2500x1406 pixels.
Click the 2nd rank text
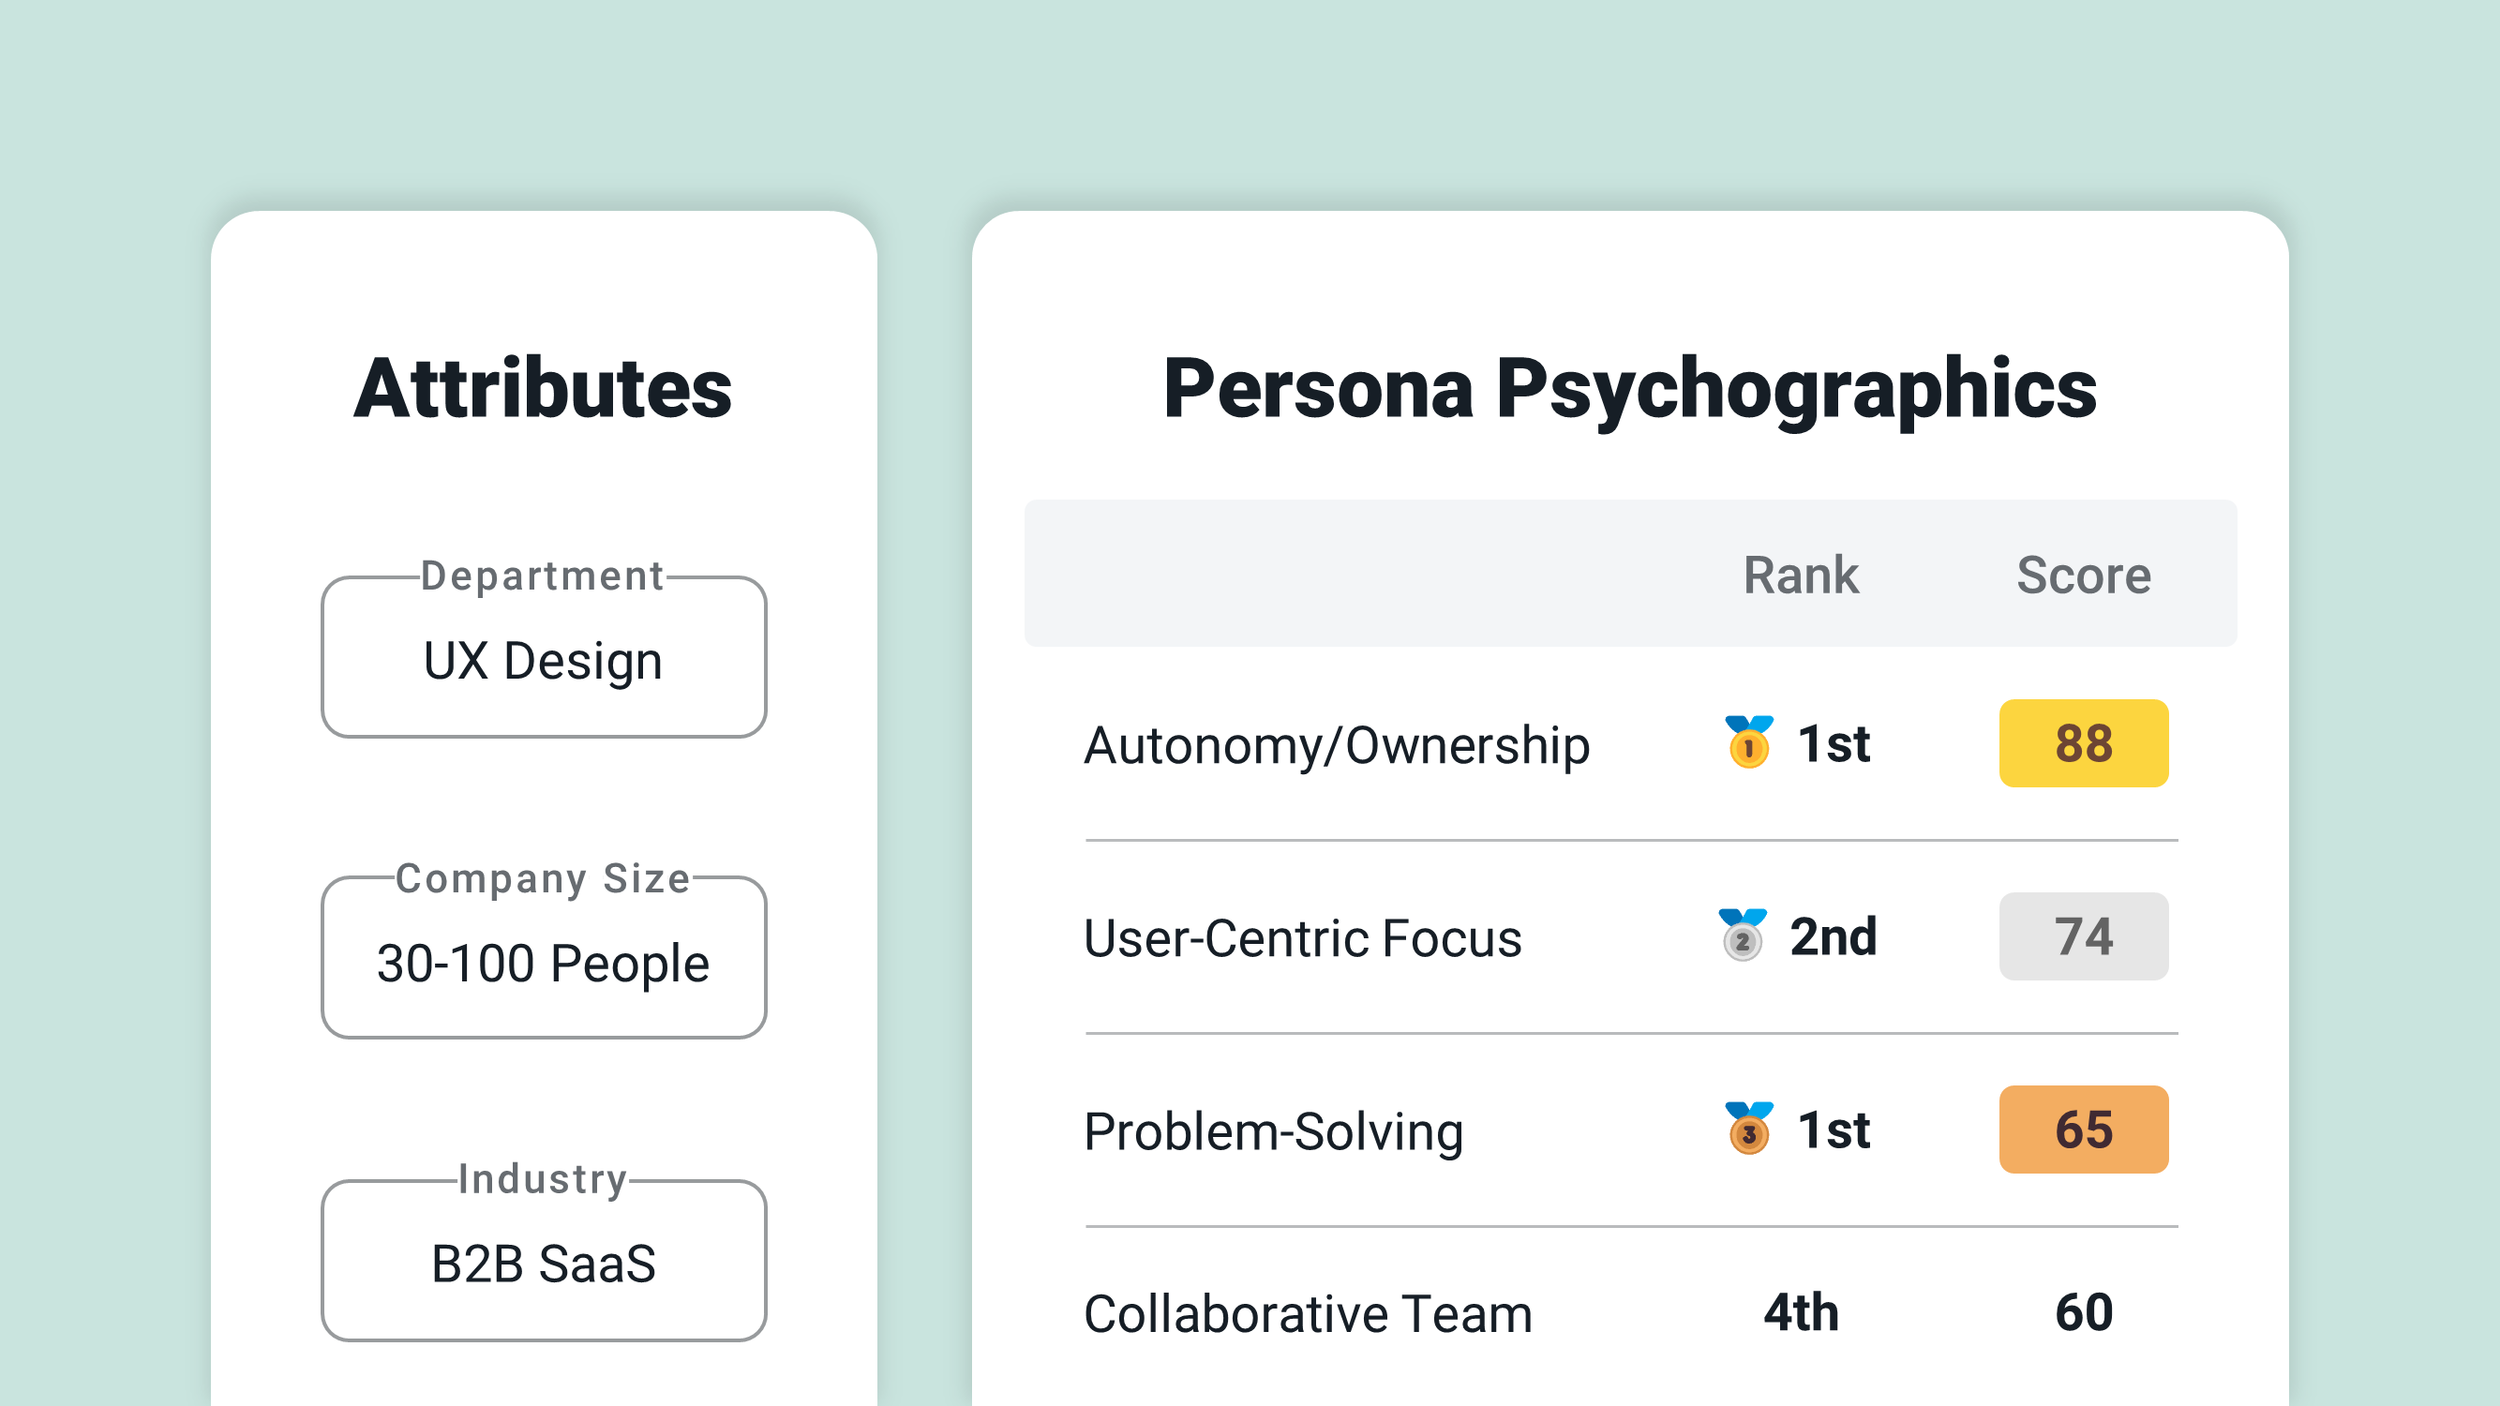click(1833, 936)
